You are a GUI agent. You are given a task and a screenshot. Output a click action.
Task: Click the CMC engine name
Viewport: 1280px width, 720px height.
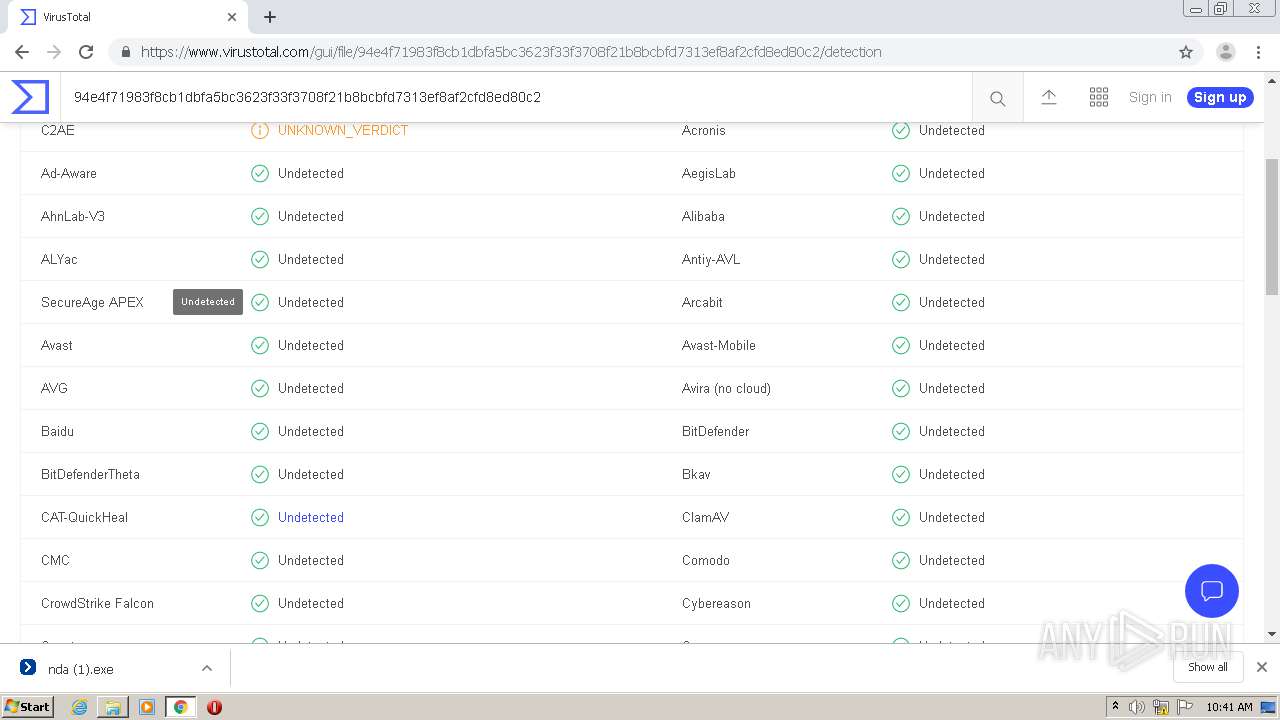click(55, 560)
